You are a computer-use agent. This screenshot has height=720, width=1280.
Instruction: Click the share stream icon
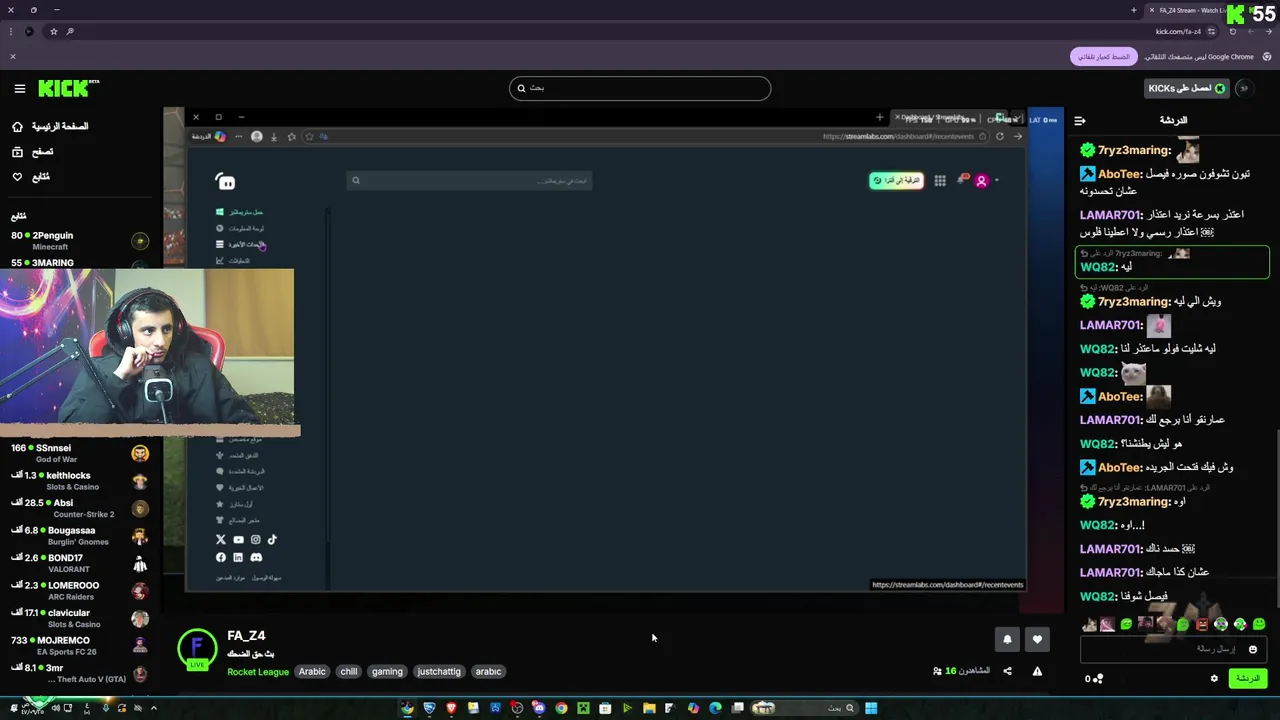(1007, 671)
